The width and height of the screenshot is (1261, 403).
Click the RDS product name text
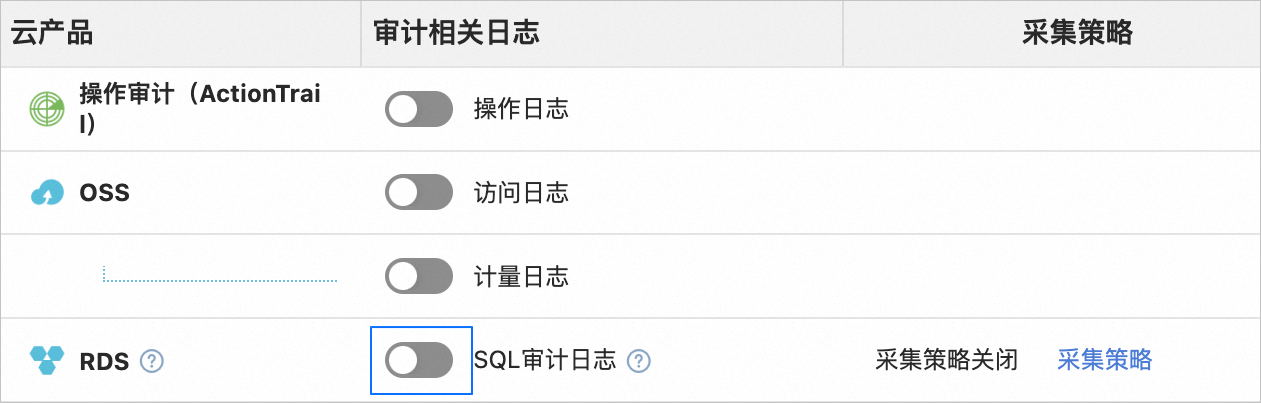pos(104,361)
